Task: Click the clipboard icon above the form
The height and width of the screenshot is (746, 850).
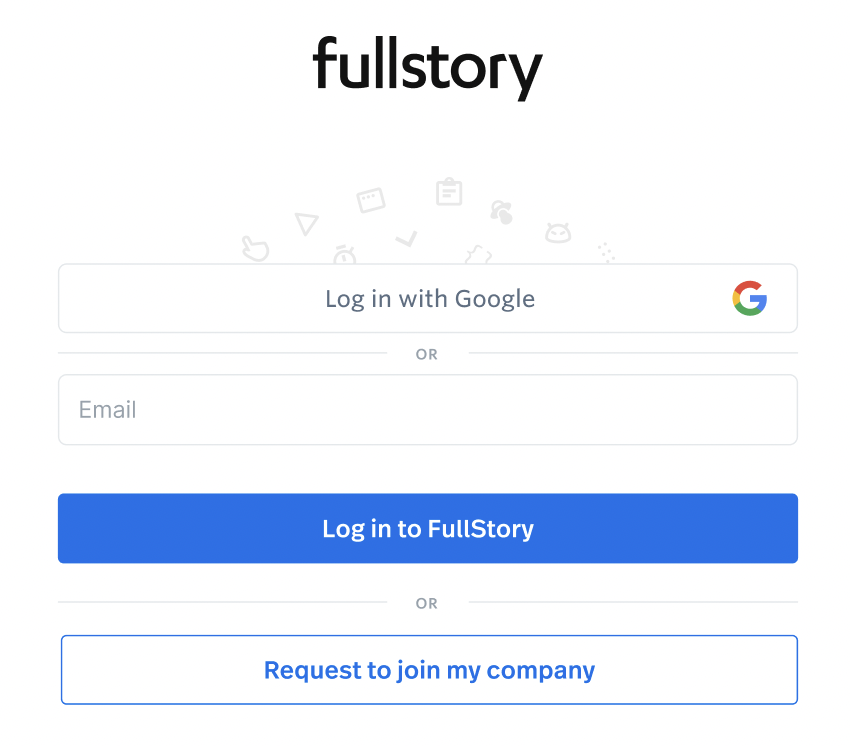Action: [x=449, y=191]
